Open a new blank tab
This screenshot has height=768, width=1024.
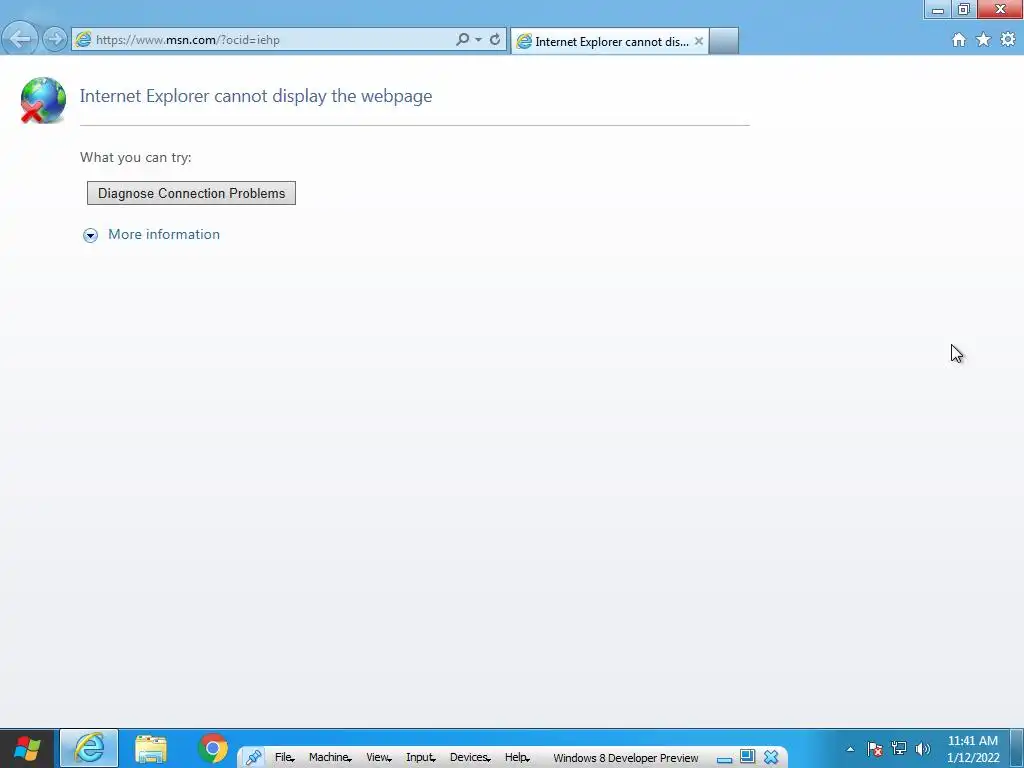pos(724,41)
